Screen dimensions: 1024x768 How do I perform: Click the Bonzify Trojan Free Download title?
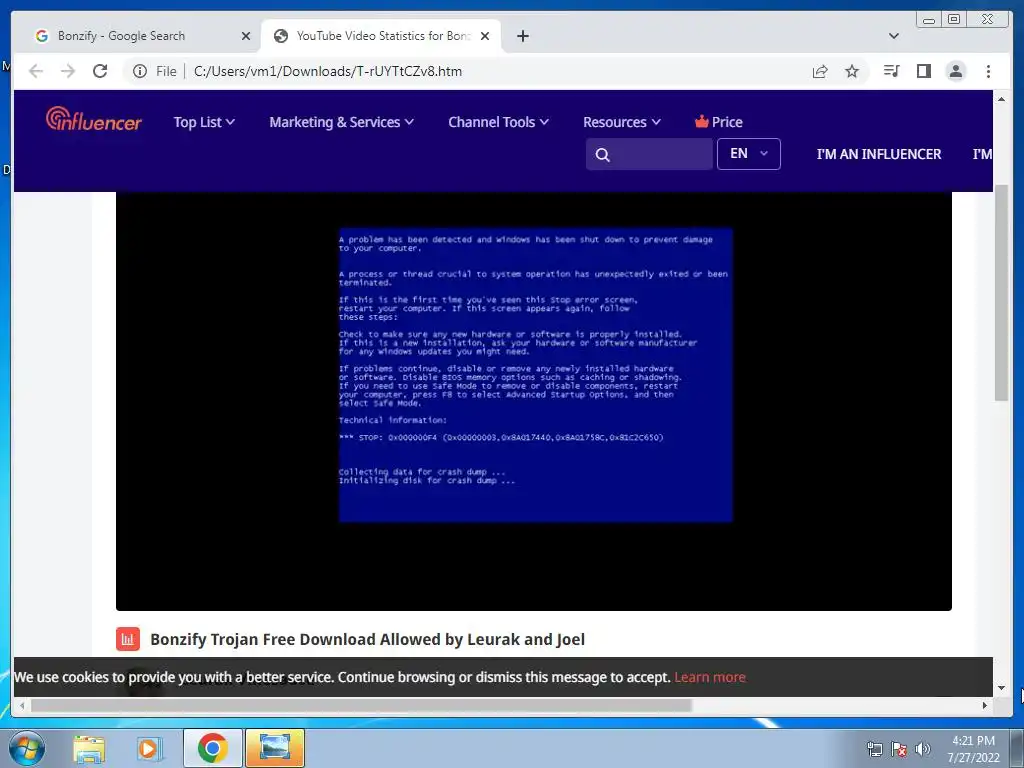pos(368,639)
